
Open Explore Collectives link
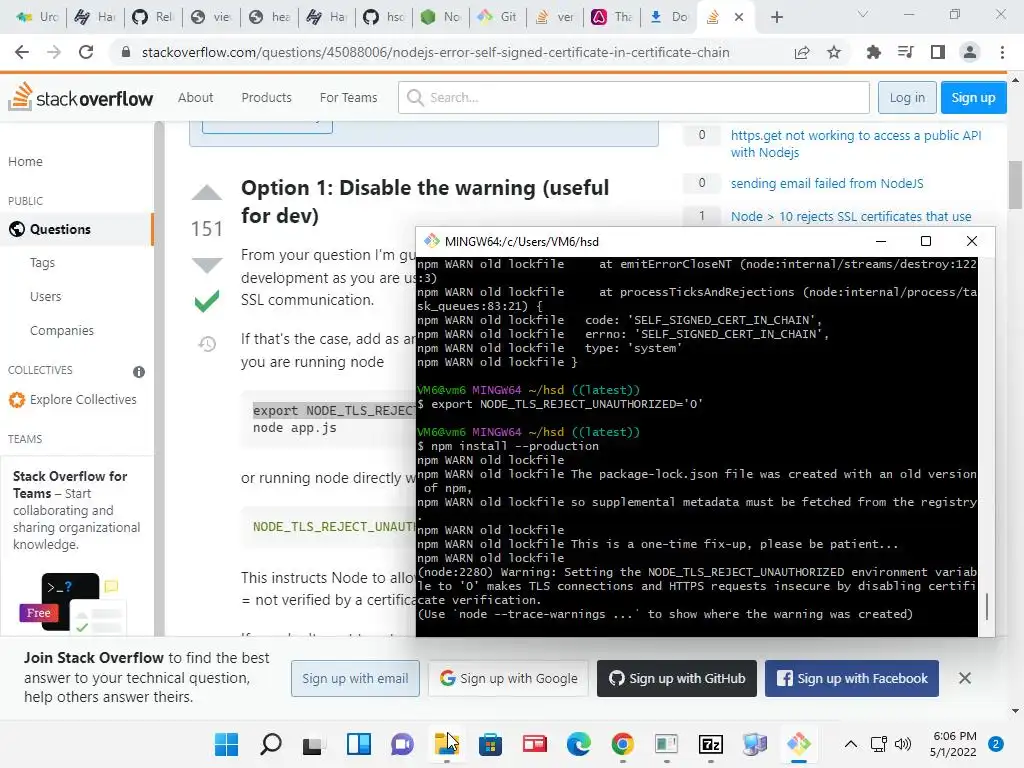(83, 399)
